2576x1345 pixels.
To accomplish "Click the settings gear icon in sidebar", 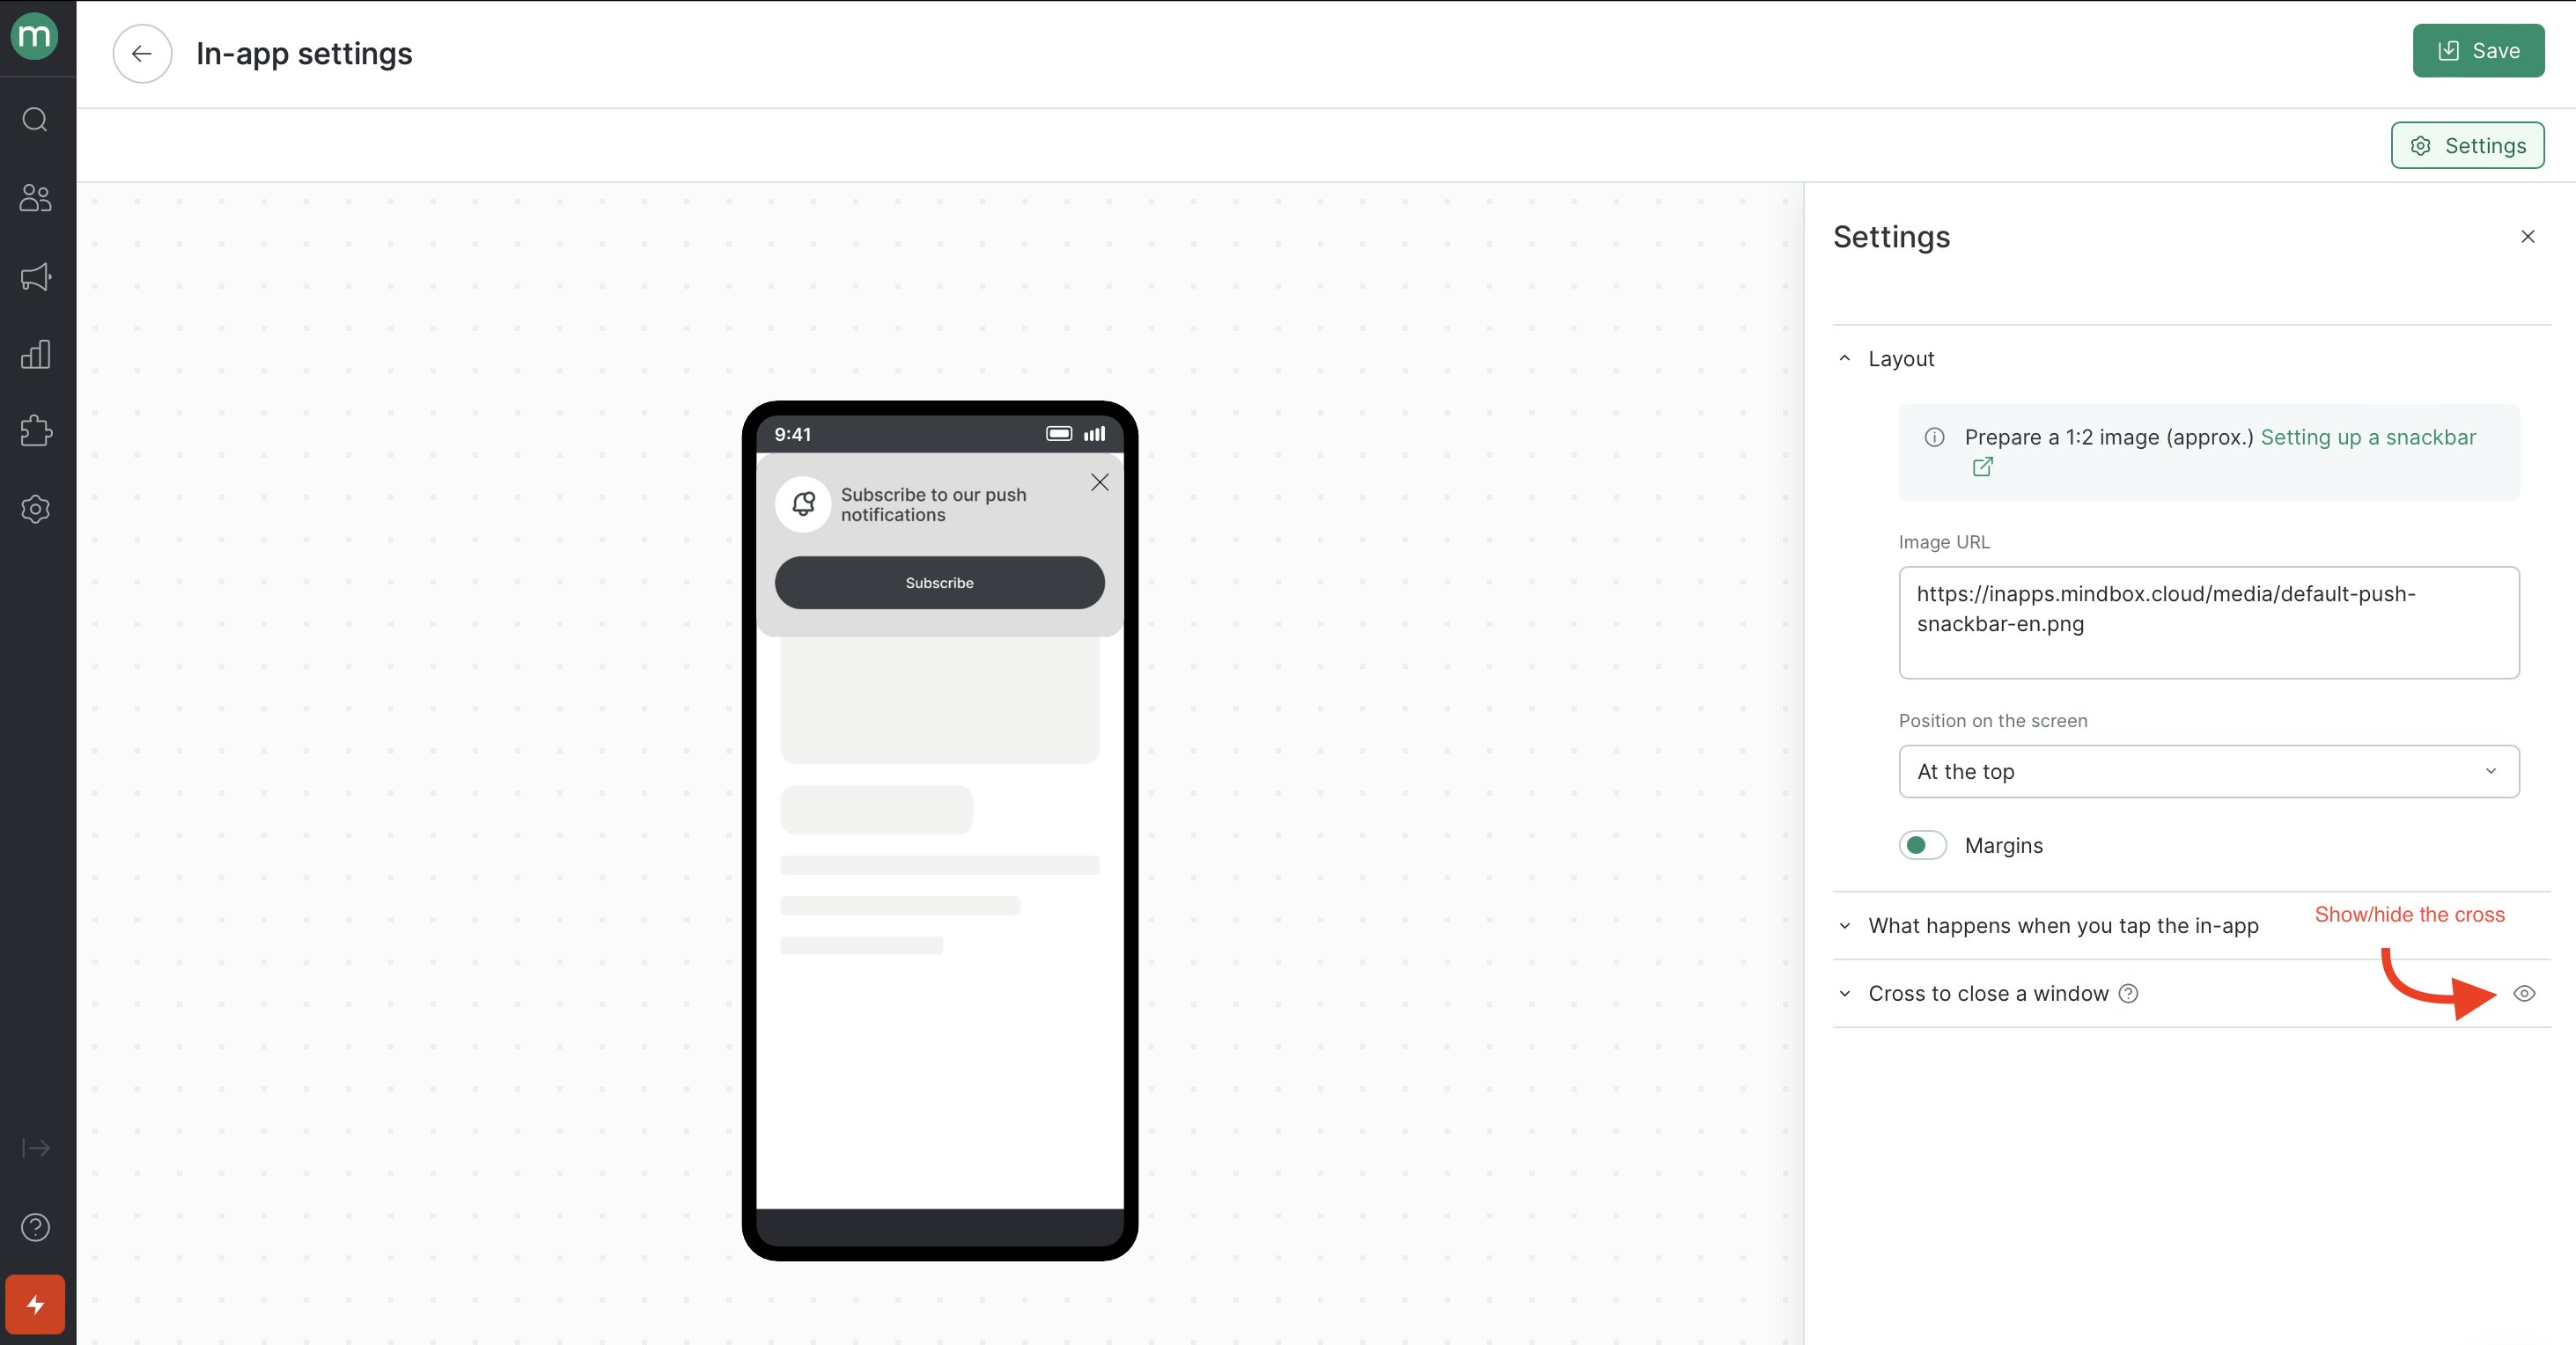I will point(38,509).
